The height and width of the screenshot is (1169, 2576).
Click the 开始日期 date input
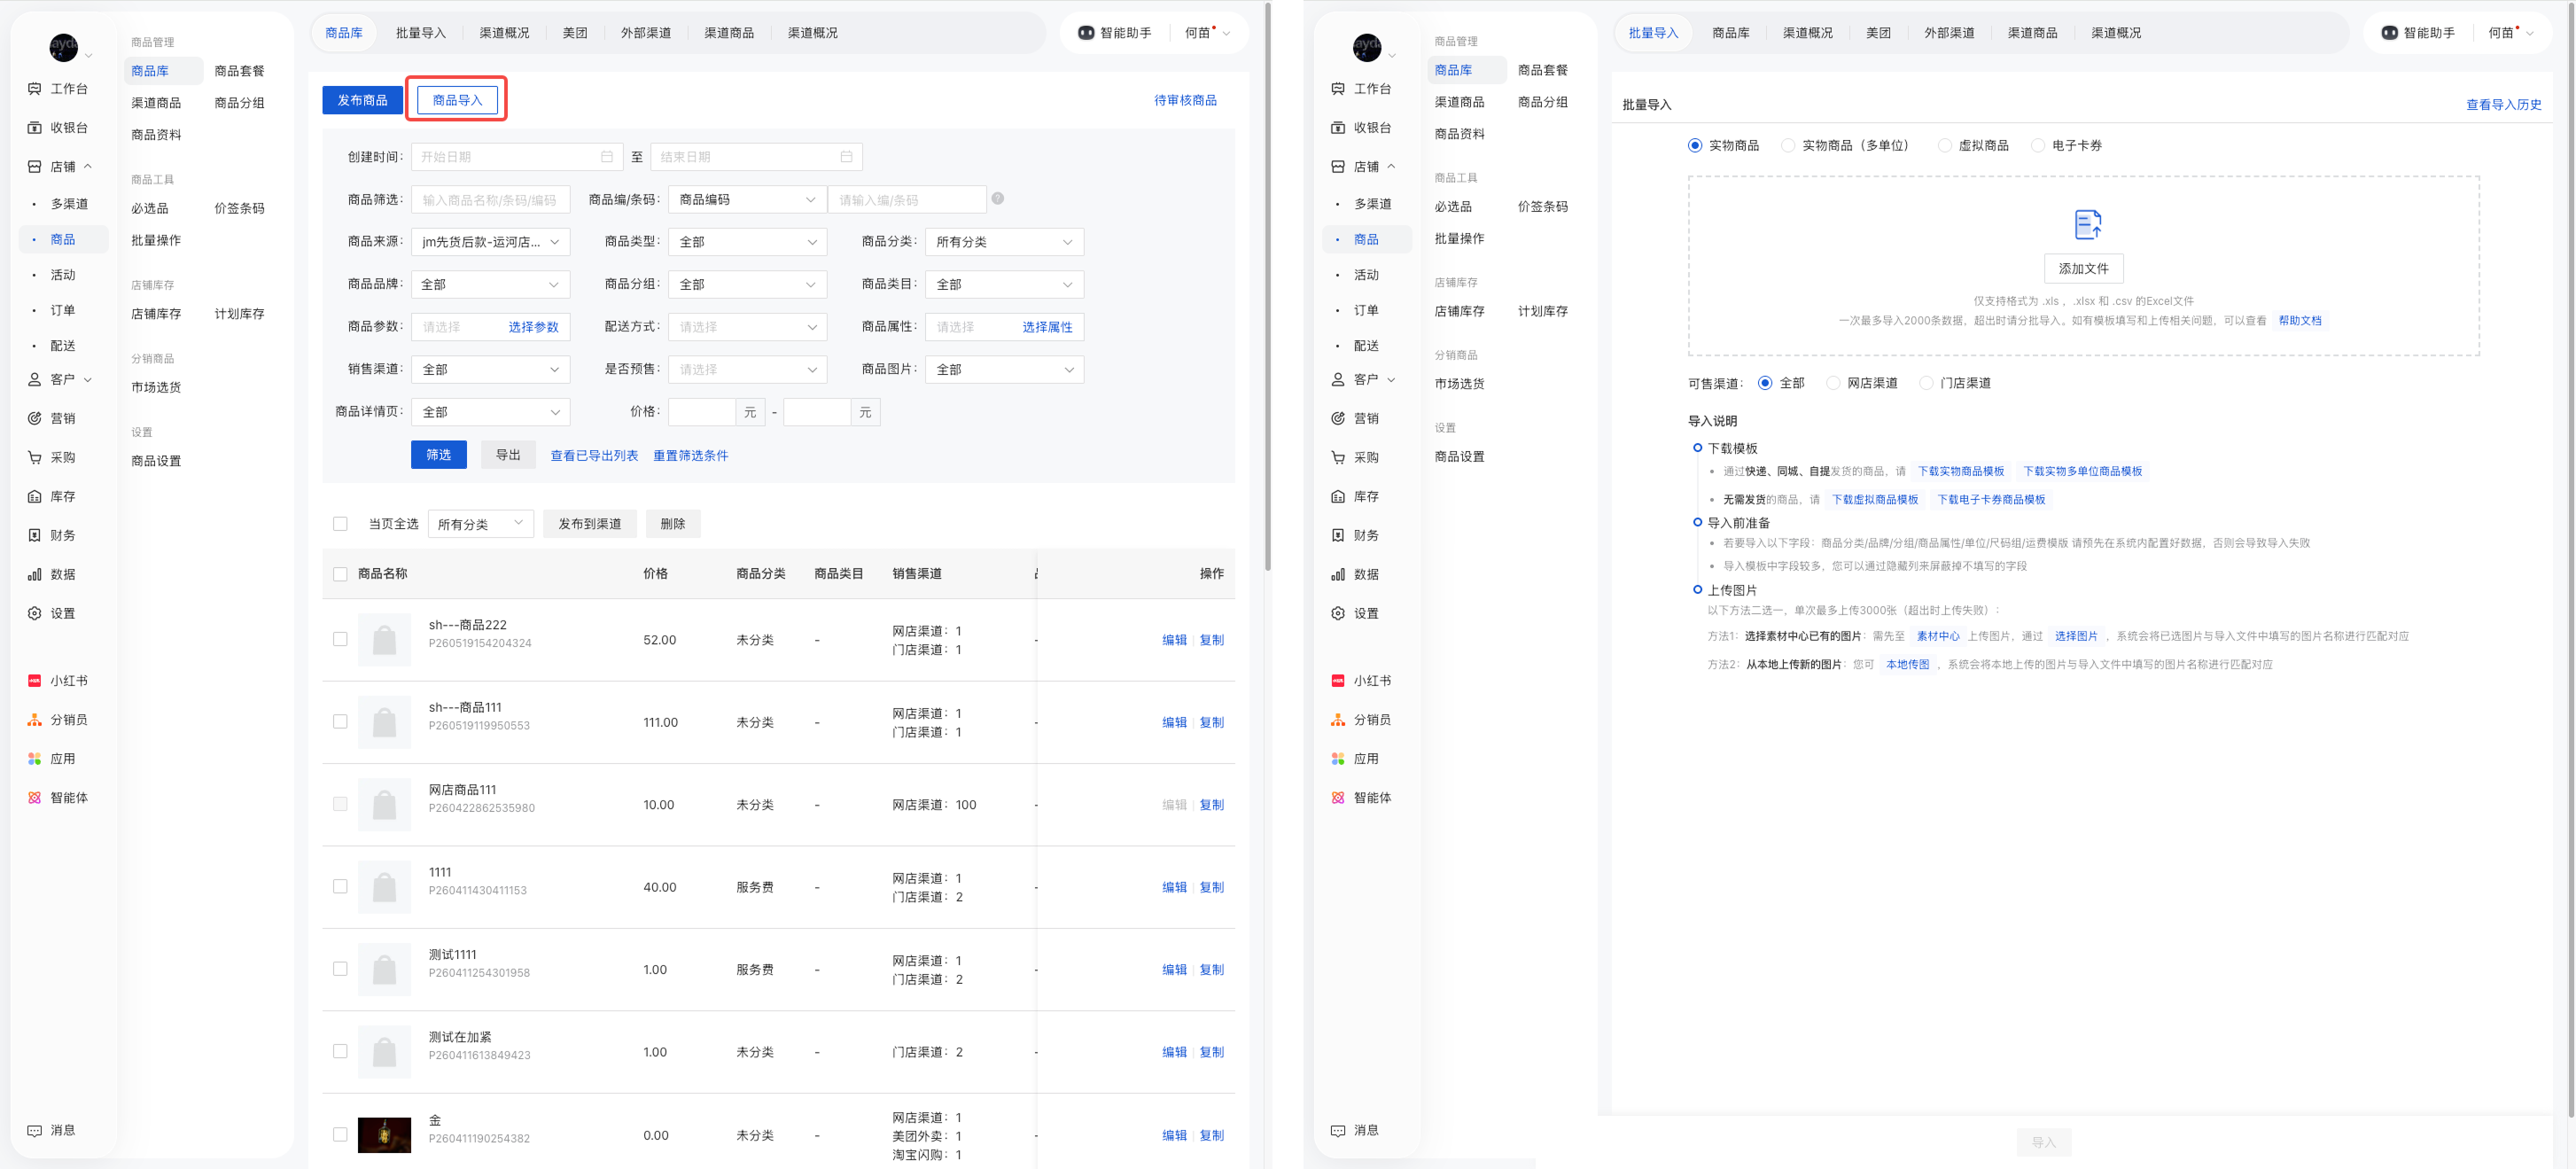click(517, 157)
